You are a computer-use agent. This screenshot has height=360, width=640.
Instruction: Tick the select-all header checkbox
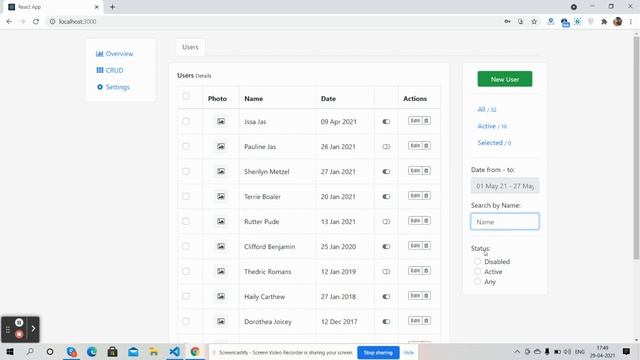pos(186,96)
